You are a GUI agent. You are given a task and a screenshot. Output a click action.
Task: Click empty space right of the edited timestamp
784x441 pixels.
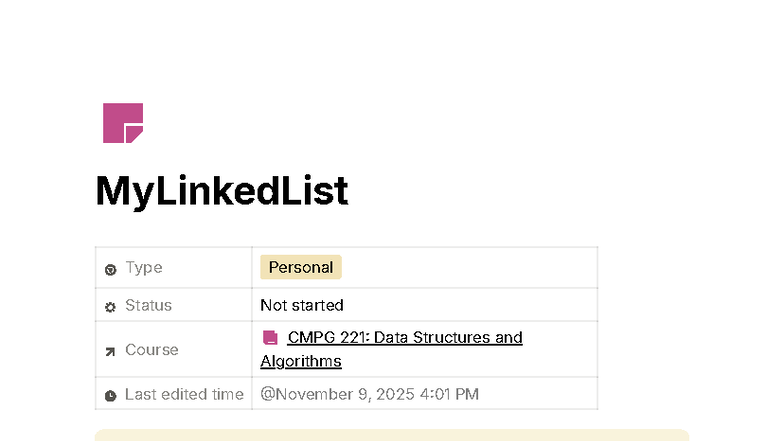click(x=540, y=394)
